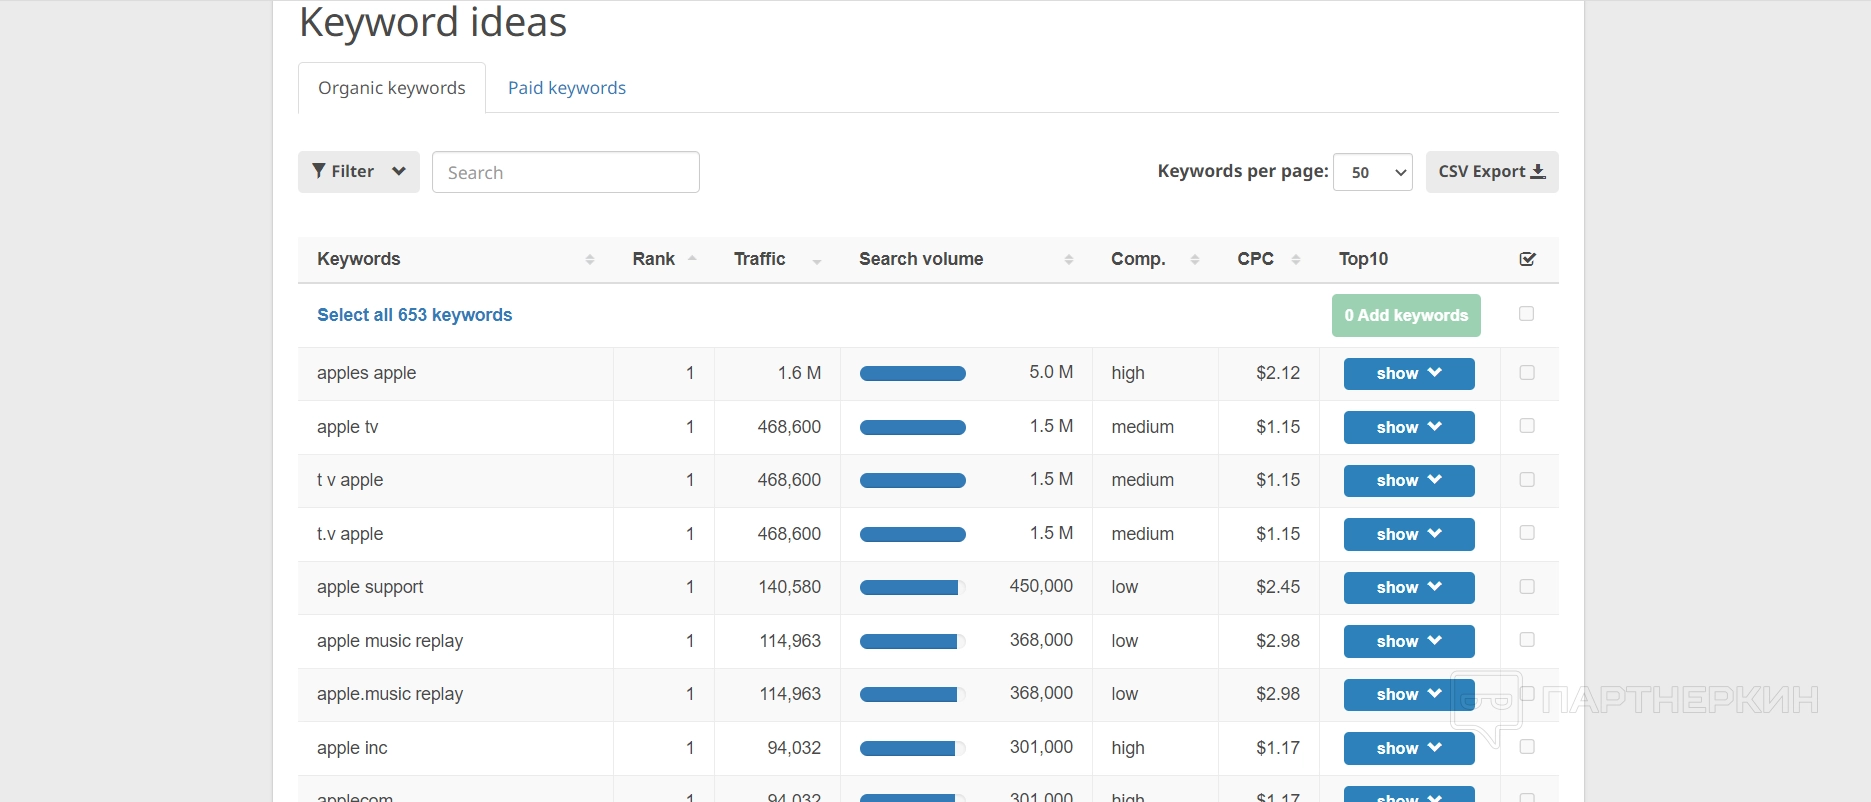The width and height of the screenshot is (1871, 802).
Task: Tick the checkbox for 'apples apple'
Action: pyautogui.click(x=1527, y=373)
